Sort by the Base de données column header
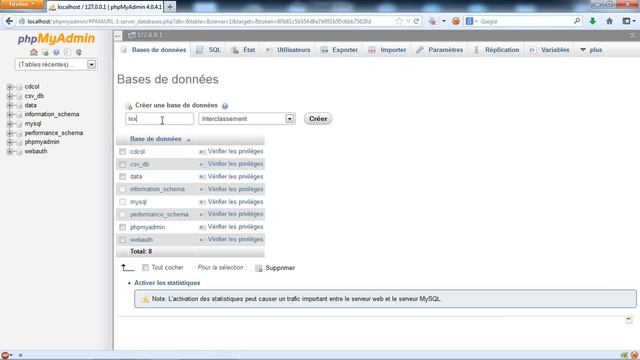This screenshot has height=360, width=640. (156, 139)
